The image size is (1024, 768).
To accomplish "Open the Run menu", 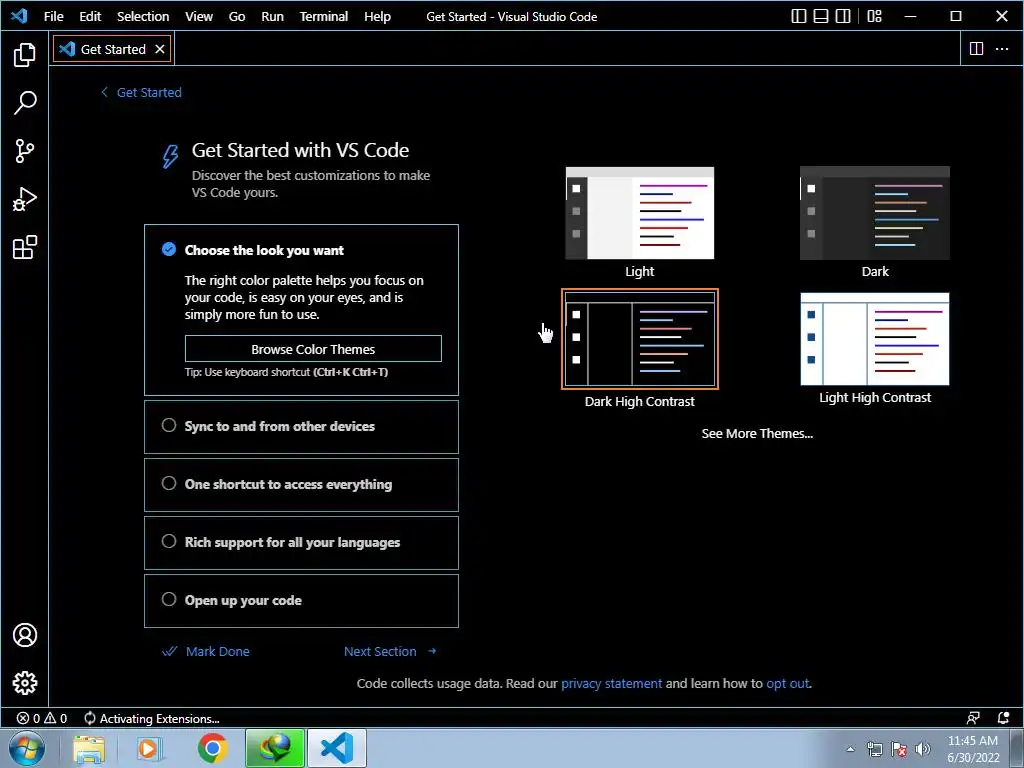I will pyautogui.click(x=272, y=16).
